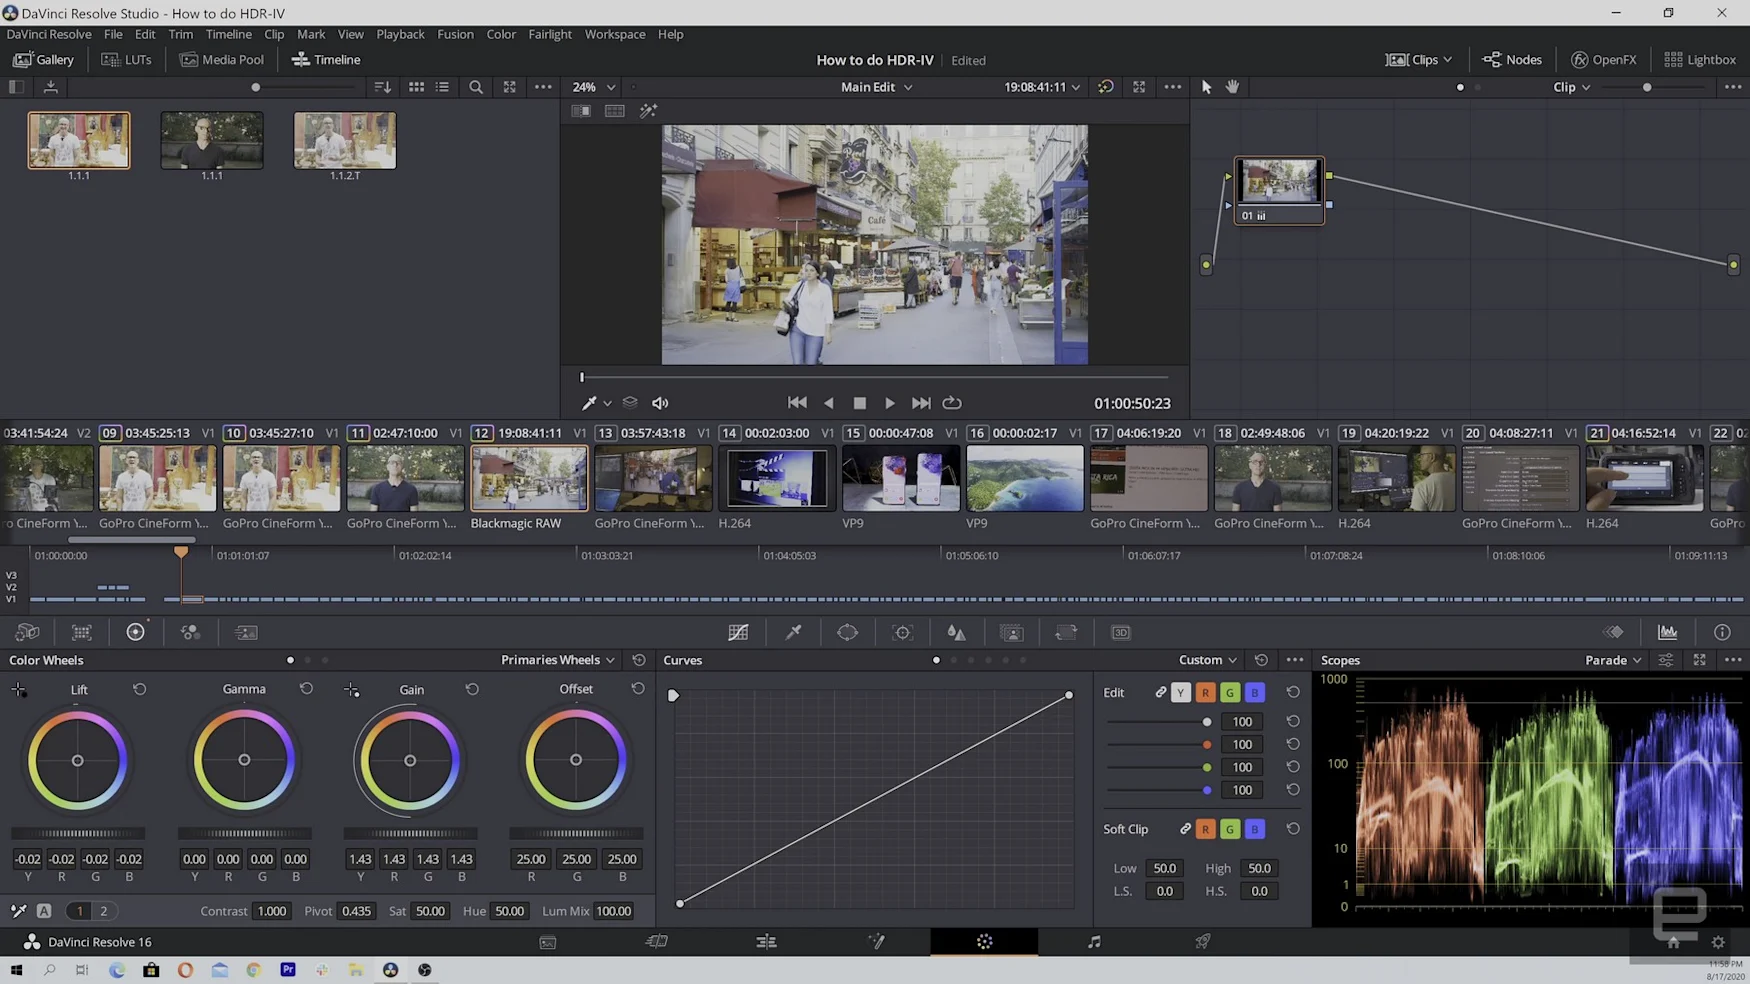Open the Parade scope type dropdown

[1613, 660]
